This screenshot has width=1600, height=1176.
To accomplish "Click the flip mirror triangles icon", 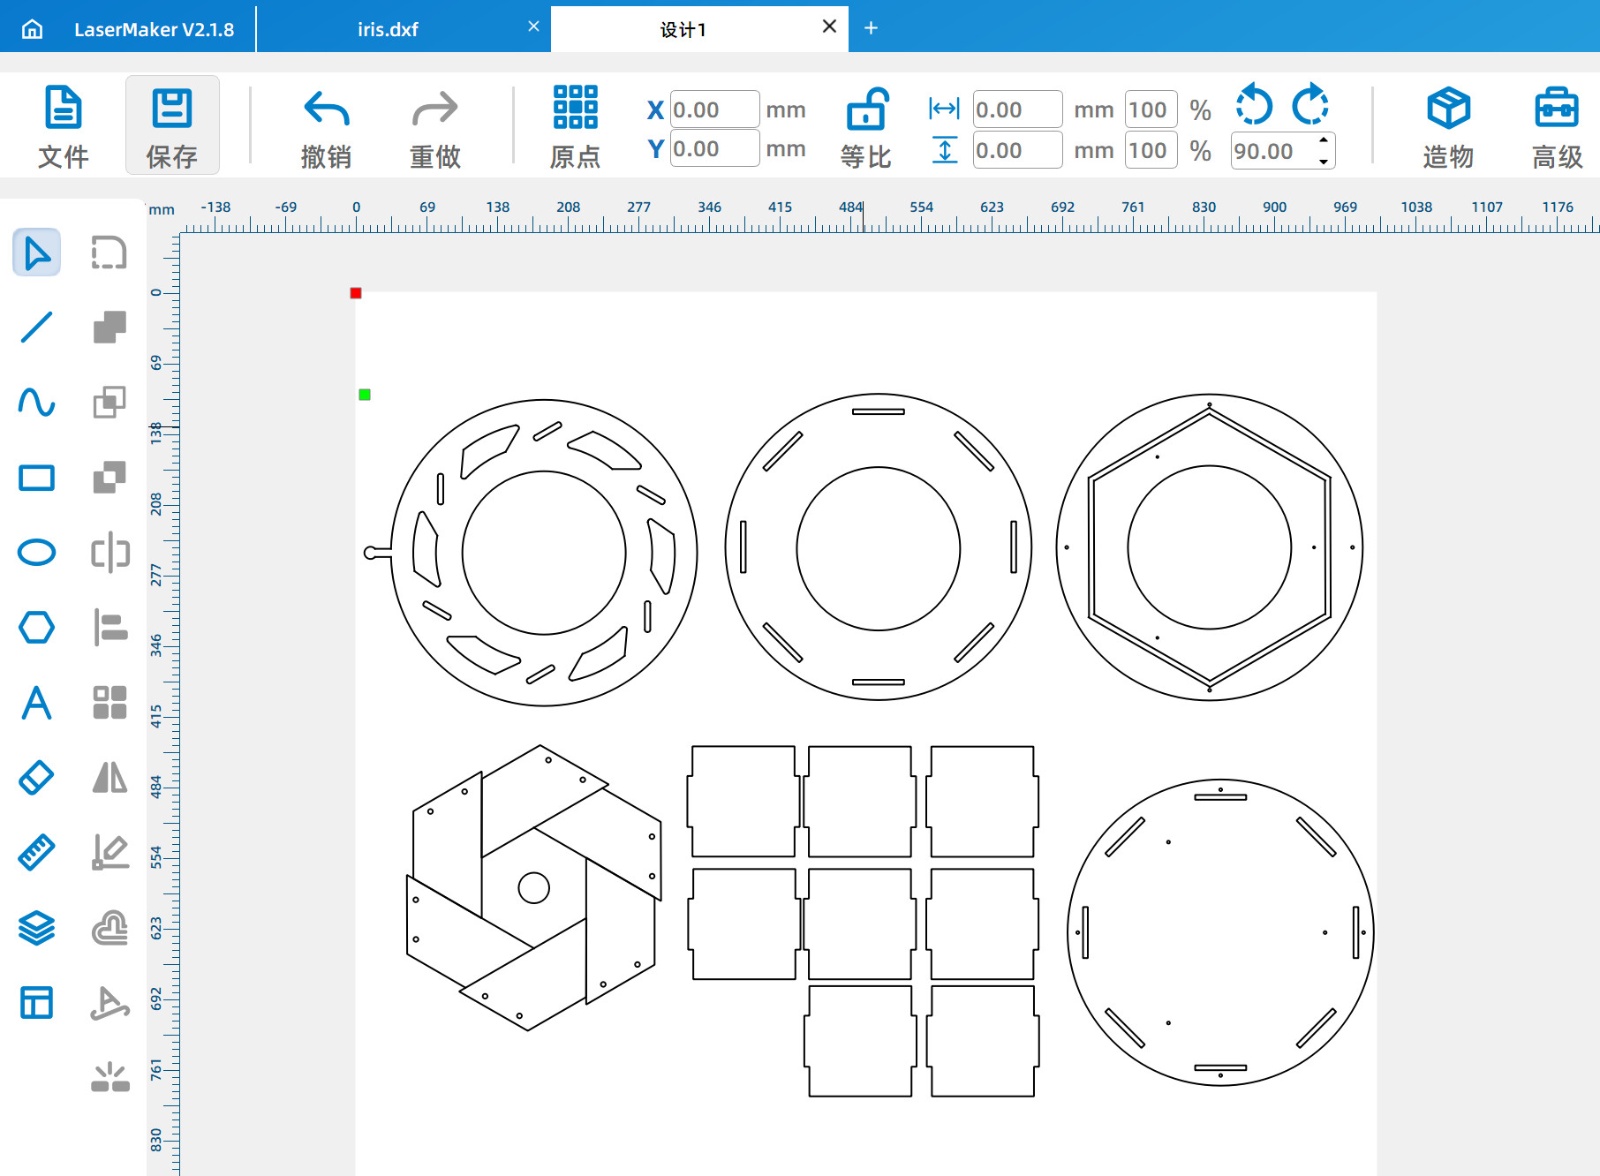I will click(110, 778).
